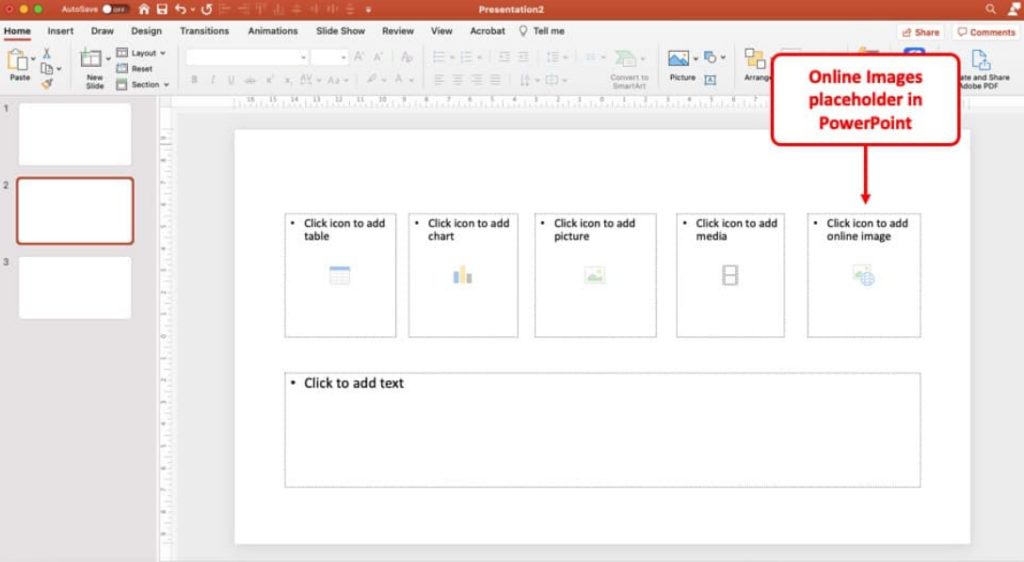
Task: Open the Picture dropdown arrow
Action: pos(695,58)
